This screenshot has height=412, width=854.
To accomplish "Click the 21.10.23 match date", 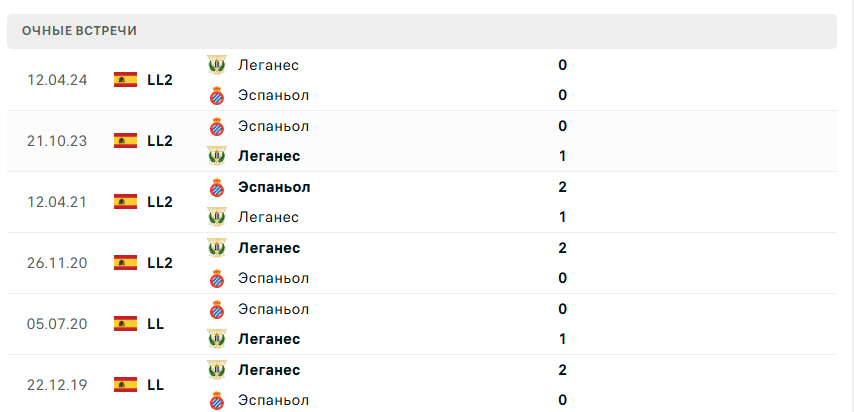I will coord(57,141).
